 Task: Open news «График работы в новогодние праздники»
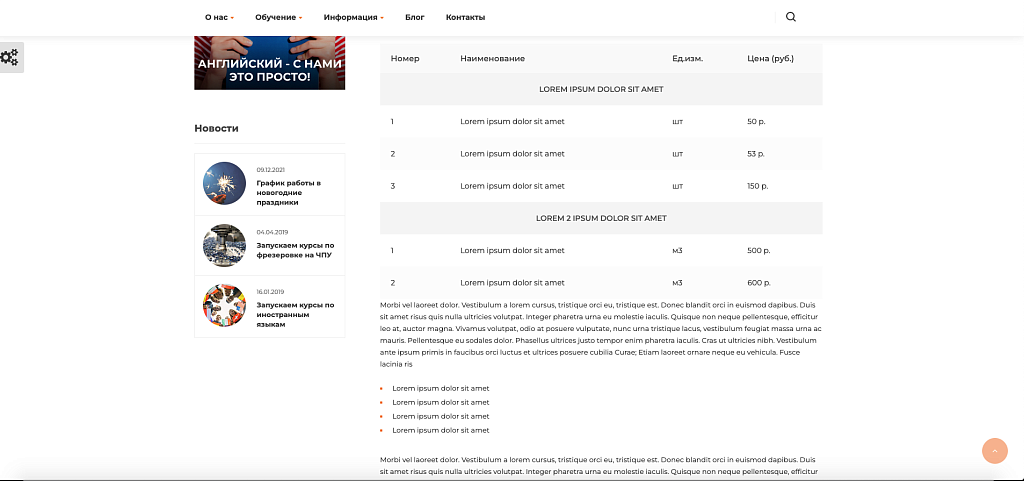tap(289, 193)
